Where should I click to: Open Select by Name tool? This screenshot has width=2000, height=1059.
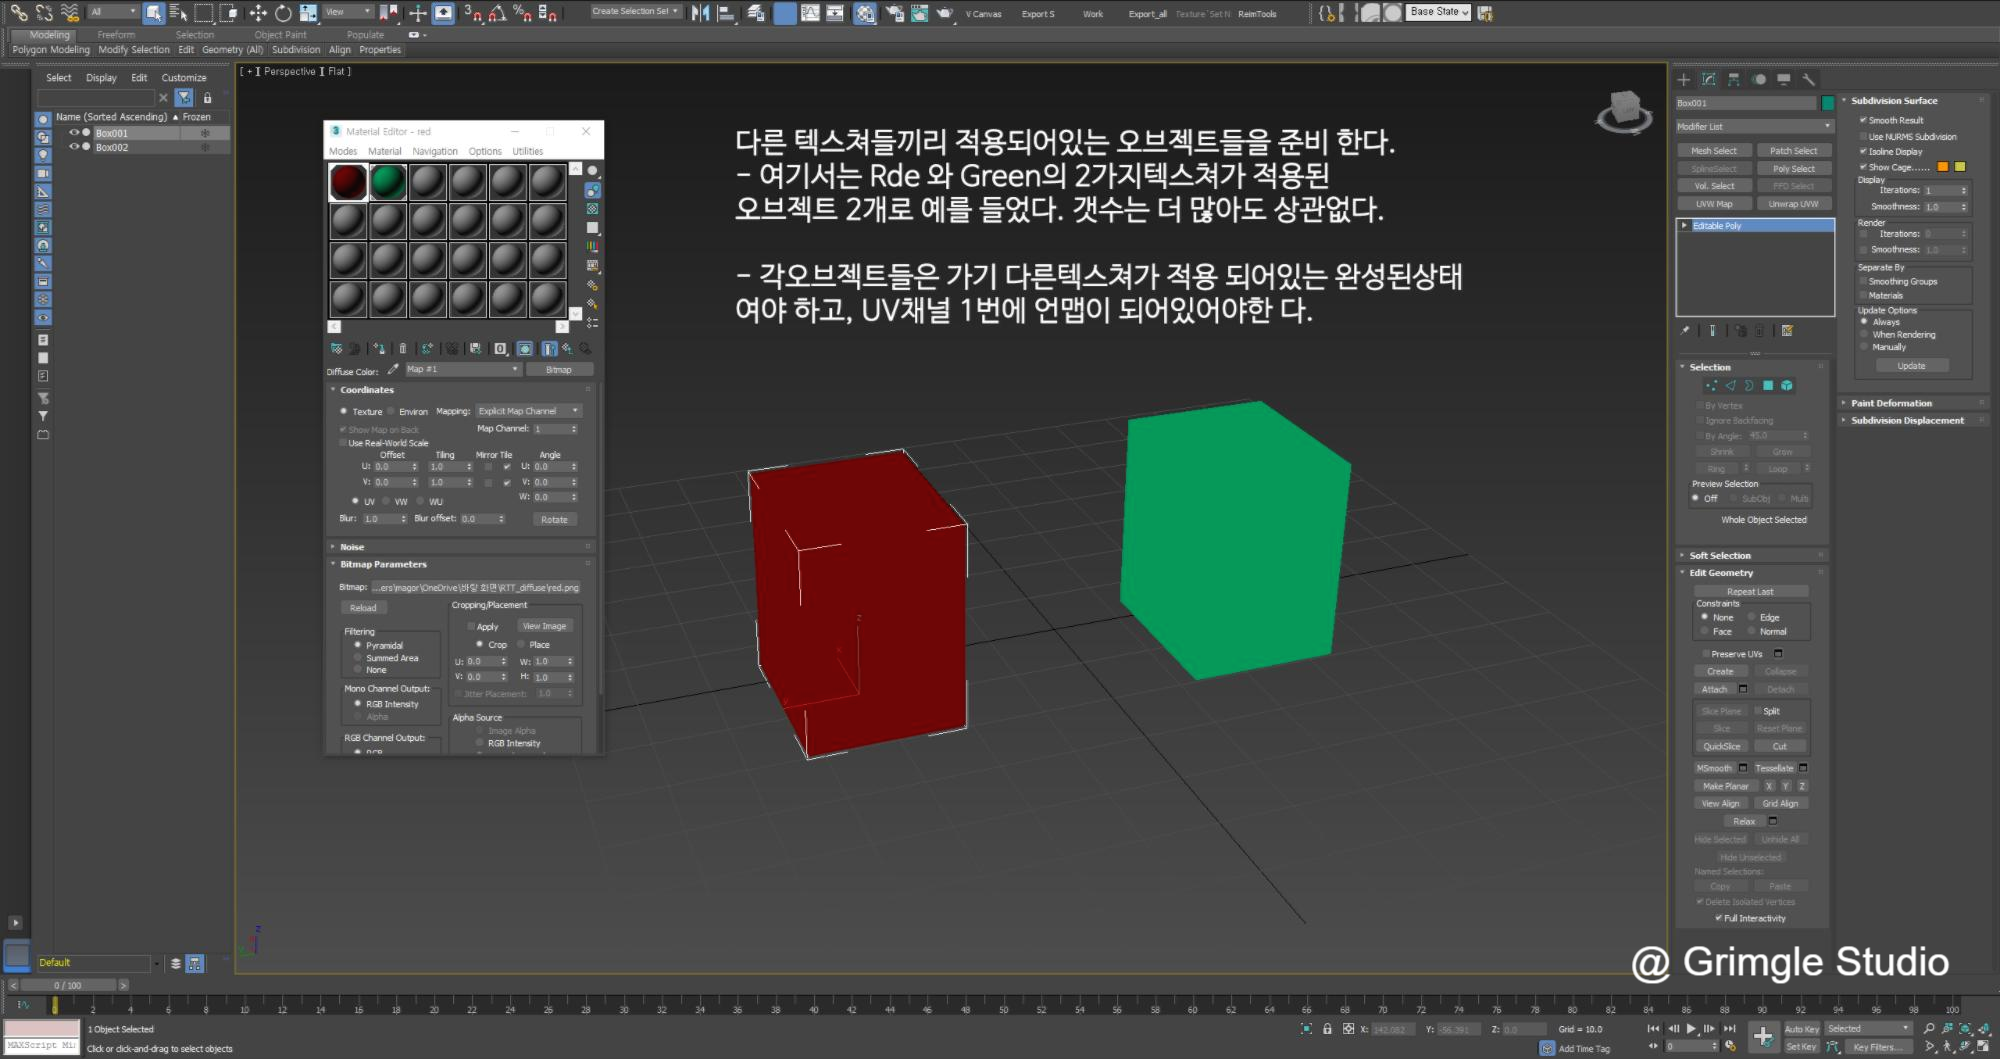click(x=178, y=13)
